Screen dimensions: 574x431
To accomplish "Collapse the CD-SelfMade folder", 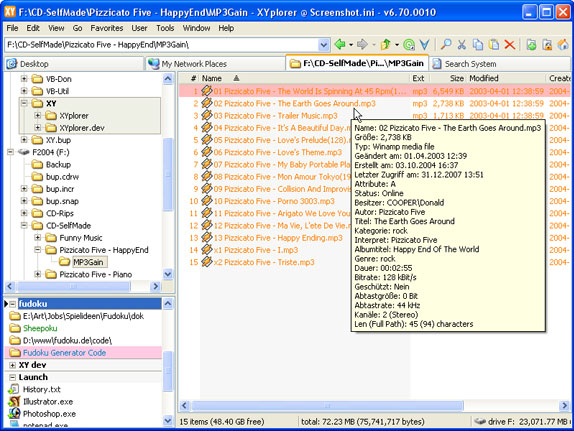I will point(24,226).
